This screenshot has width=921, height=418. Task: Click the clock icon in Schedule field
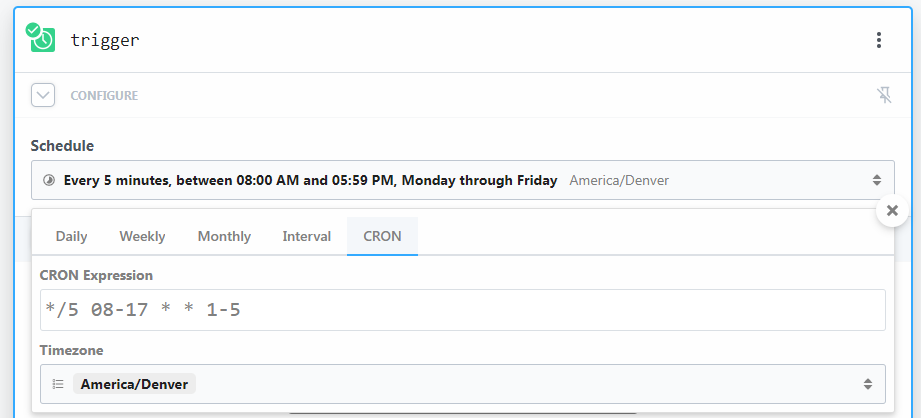(49, 180)
